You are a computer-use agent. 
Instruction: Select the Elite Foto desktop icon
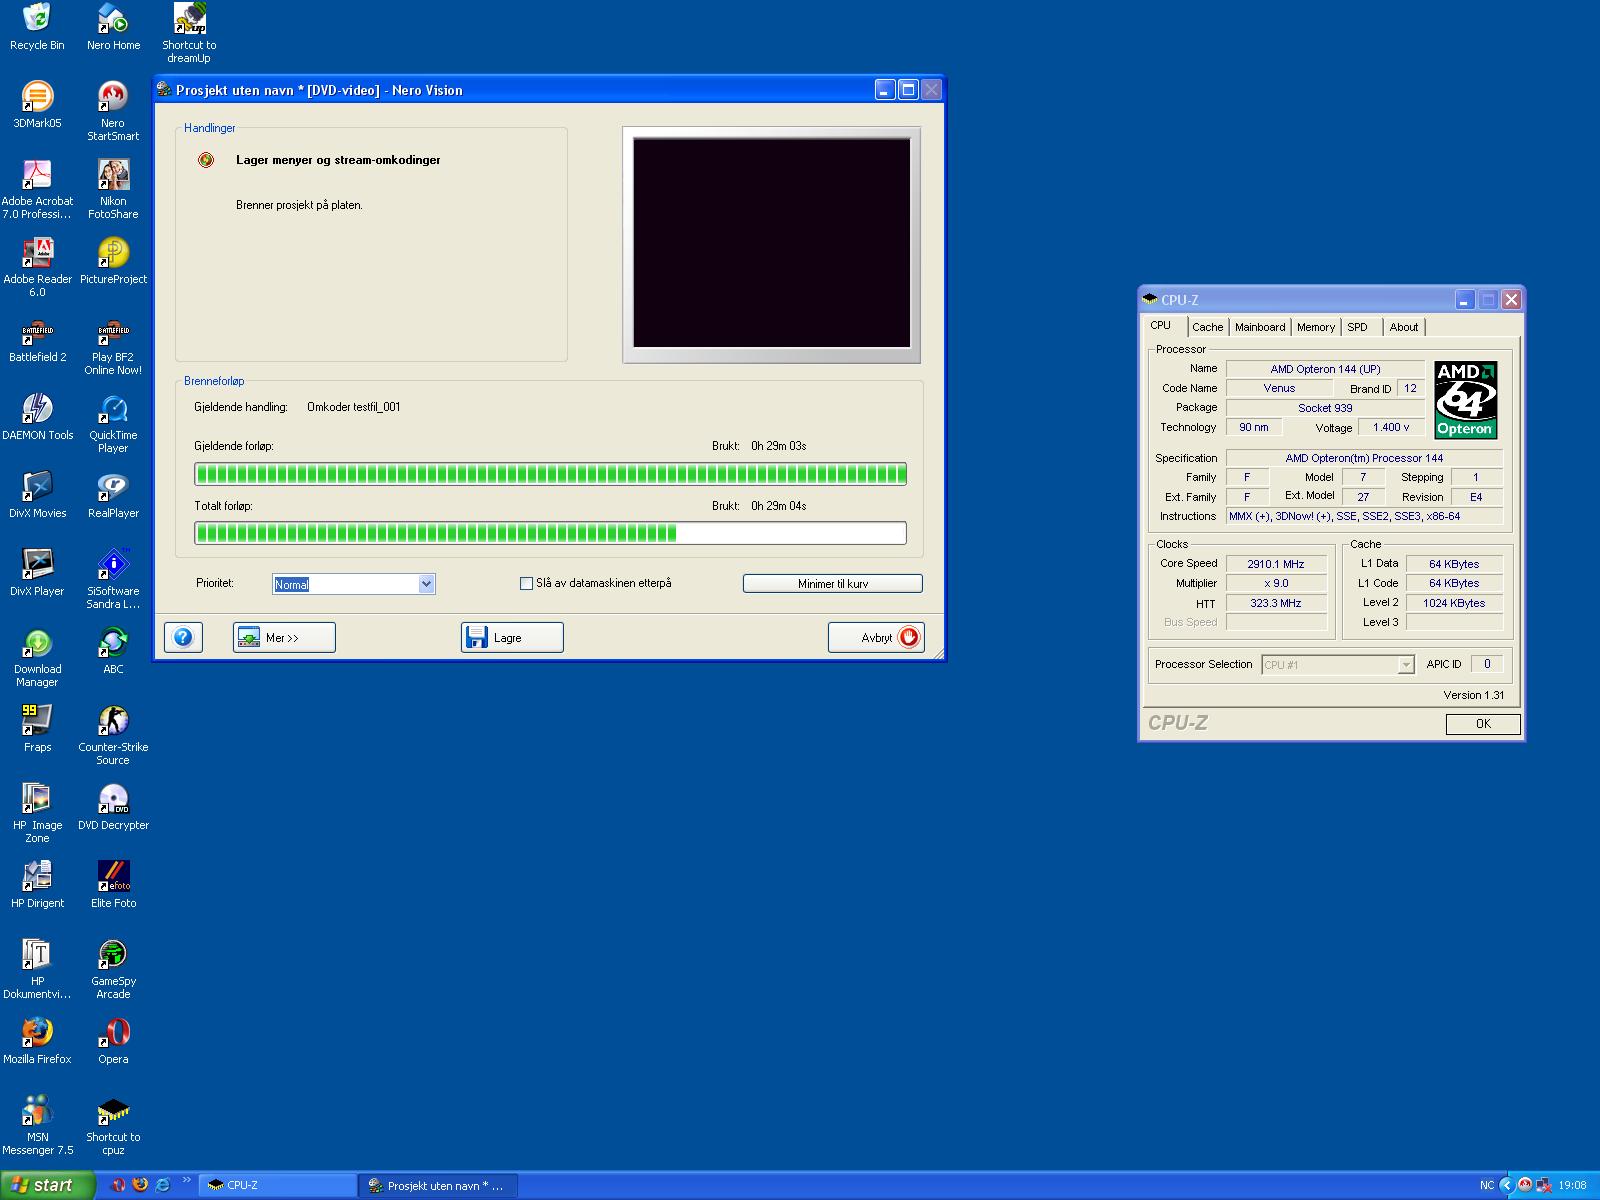coord(113,885)
